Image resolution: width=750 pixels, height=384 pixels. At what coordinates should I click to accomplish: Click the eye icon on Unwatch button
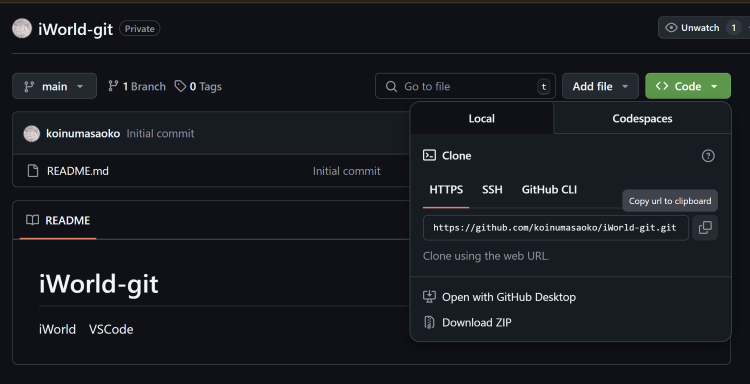671,28
